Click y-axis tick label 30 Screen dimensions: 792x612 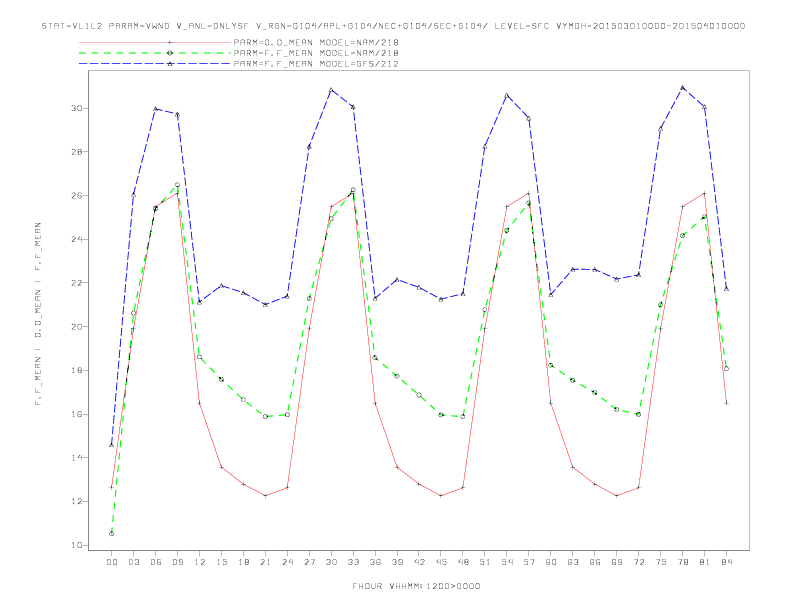(77, 108)
